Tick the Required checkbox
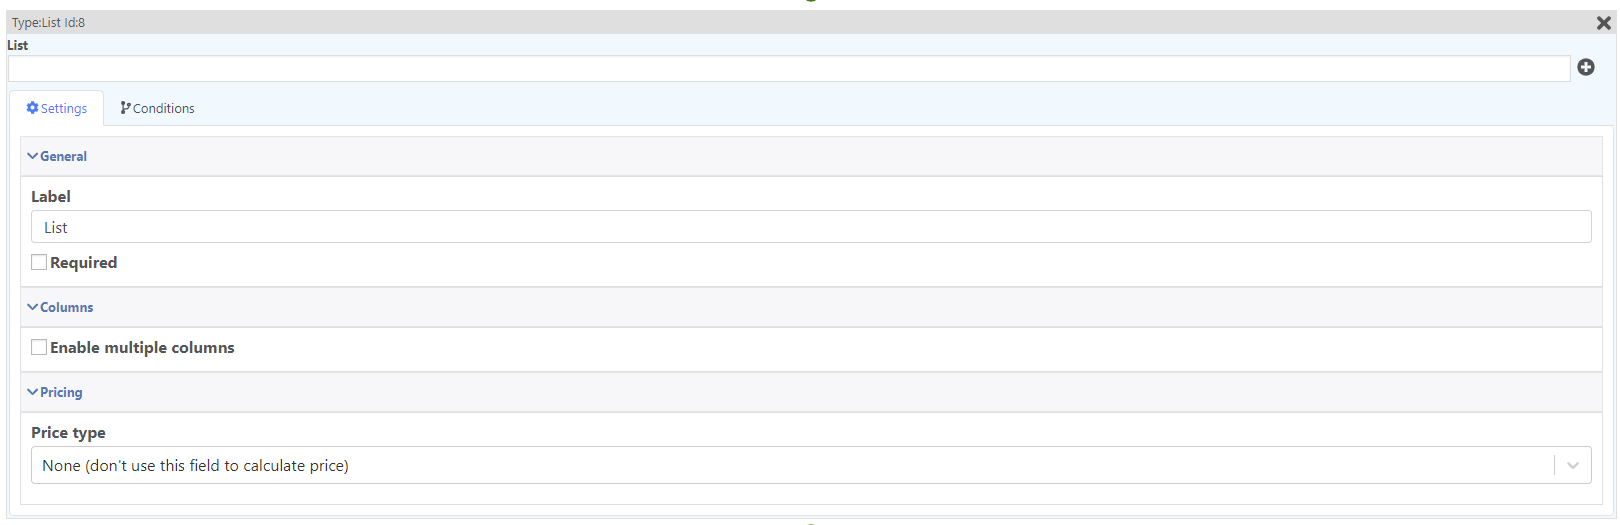1620x525 pixels. 39,262
